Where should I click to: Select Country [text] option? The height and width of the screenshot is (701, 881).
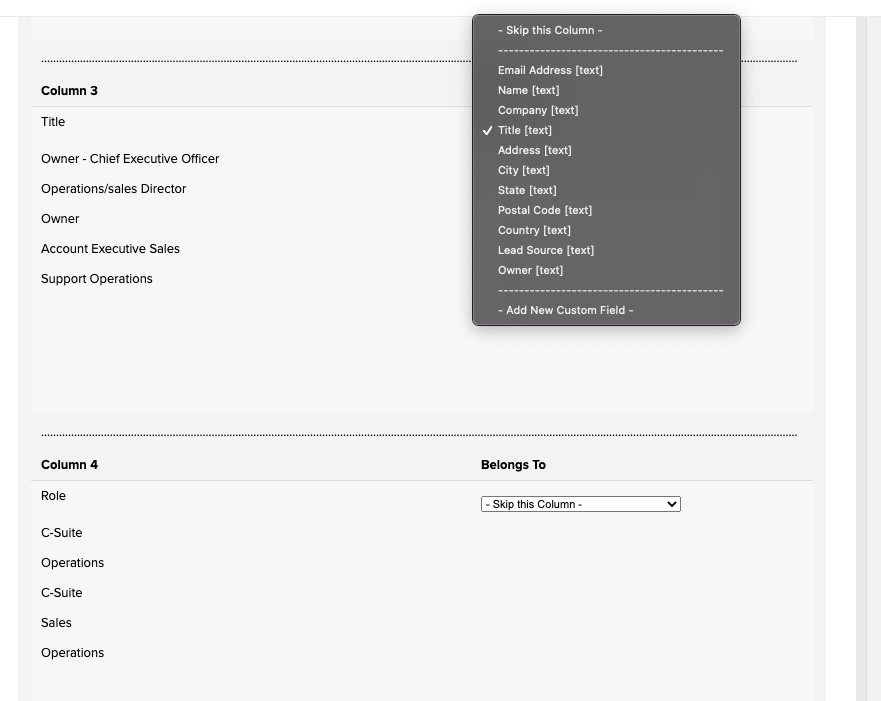606,230
